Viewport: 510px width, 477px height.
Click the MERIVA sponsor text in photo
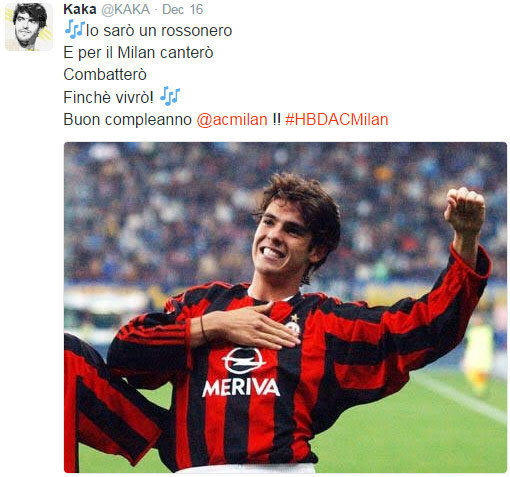(241, 387)
